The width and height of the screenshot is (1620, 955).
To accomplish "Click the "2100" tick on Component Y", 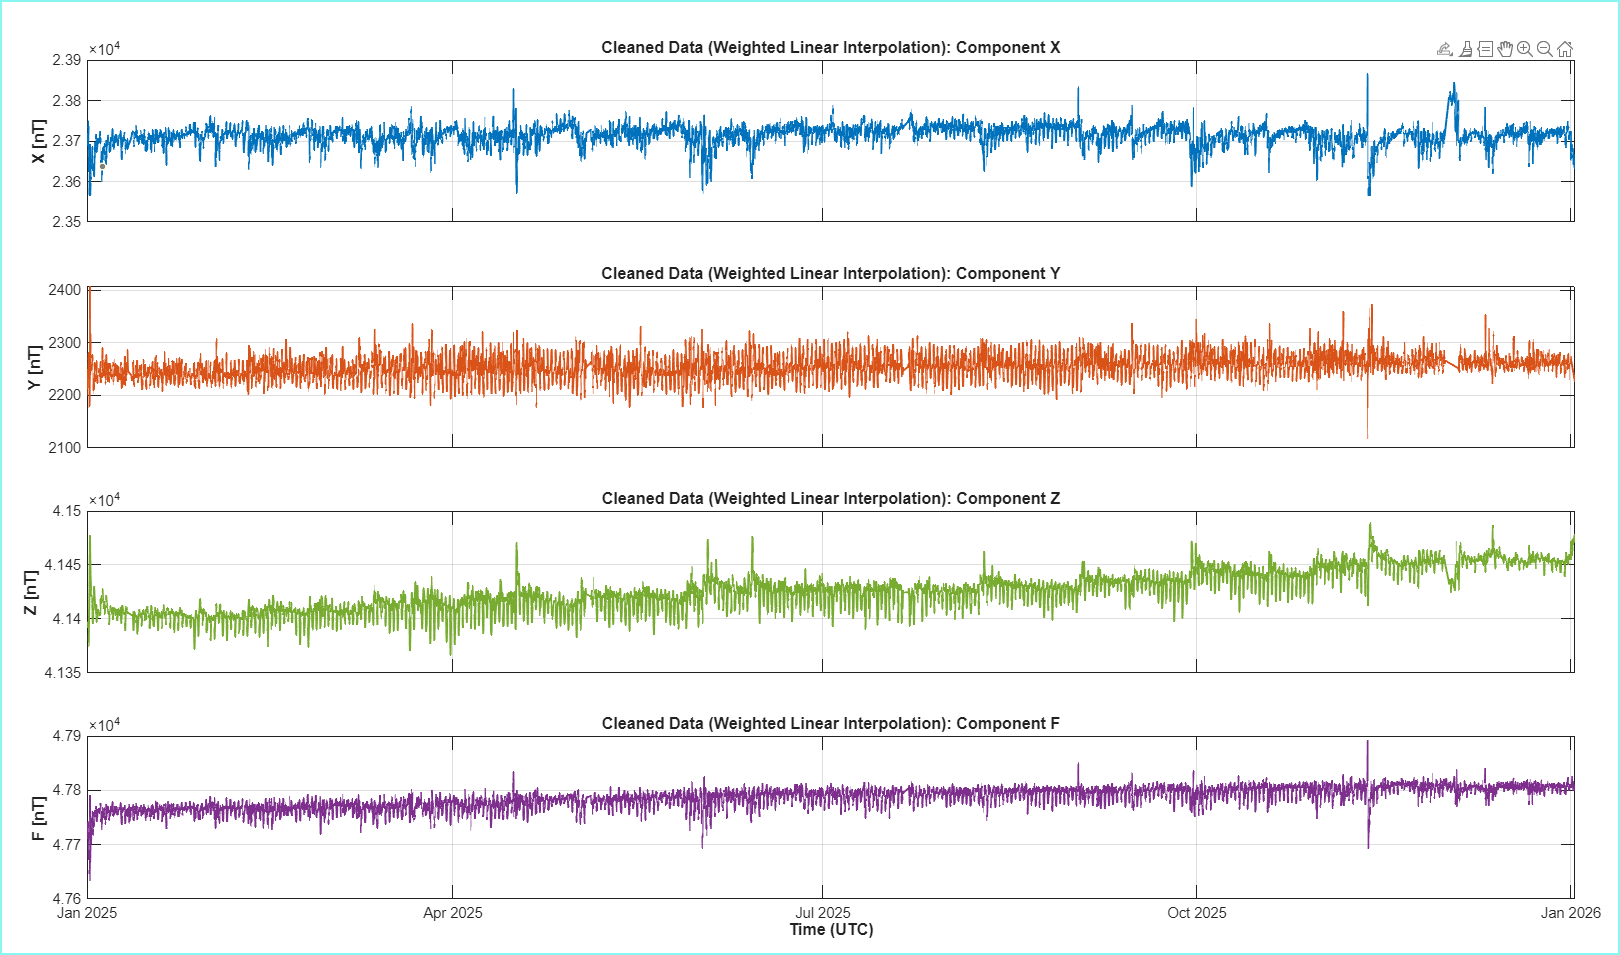I will (65, 448).
